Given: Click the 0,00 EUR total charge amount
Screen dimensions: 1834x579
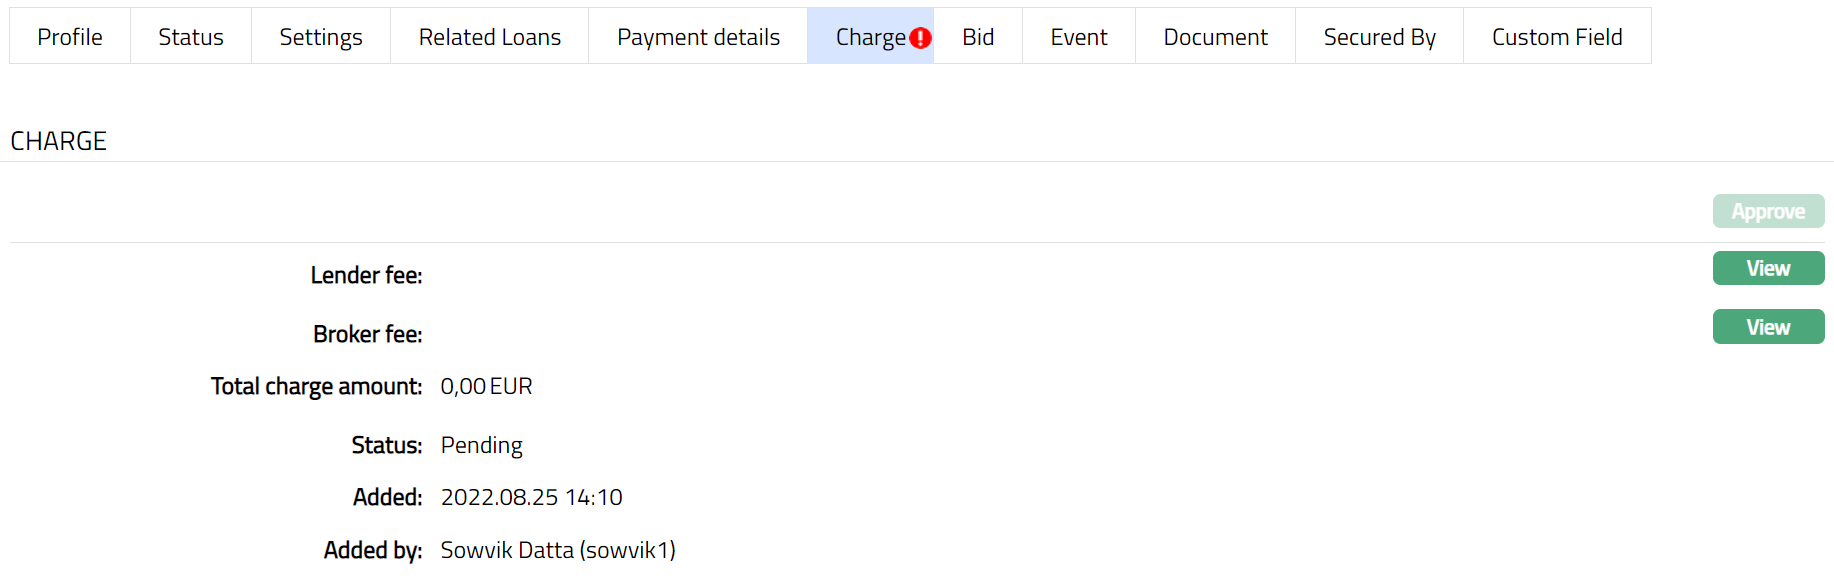Looking at the screenshot, I should tap(486, 386).
